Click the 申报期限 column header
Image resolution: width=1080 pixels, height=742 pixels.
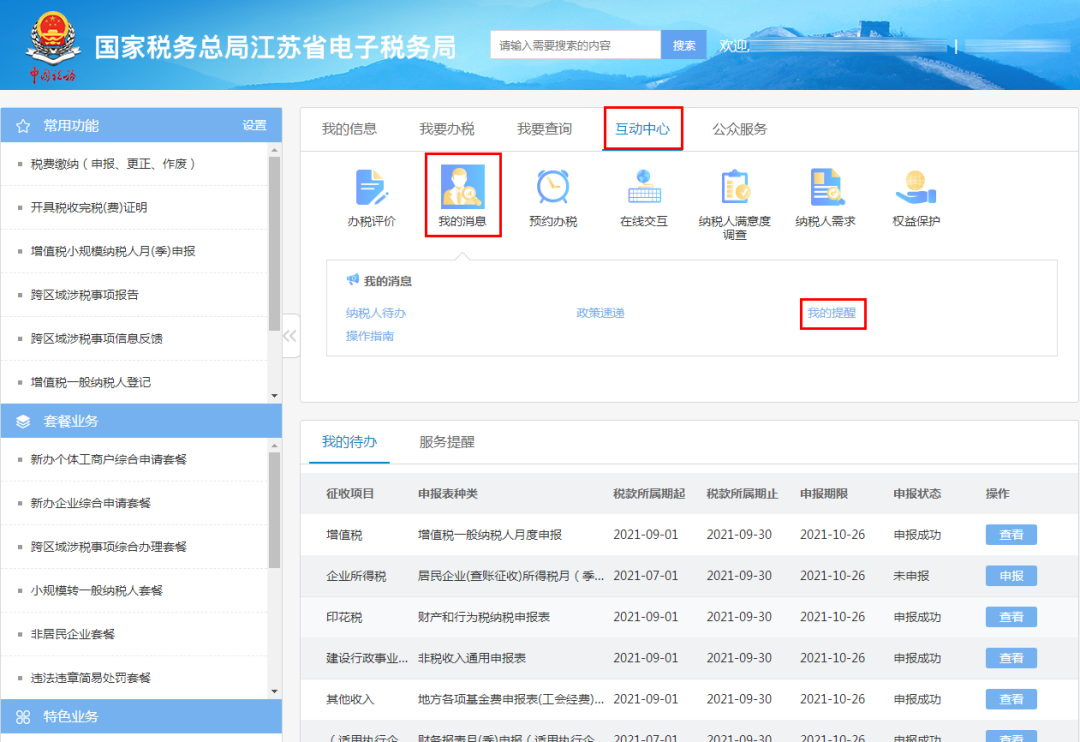[x=824, y=493]
